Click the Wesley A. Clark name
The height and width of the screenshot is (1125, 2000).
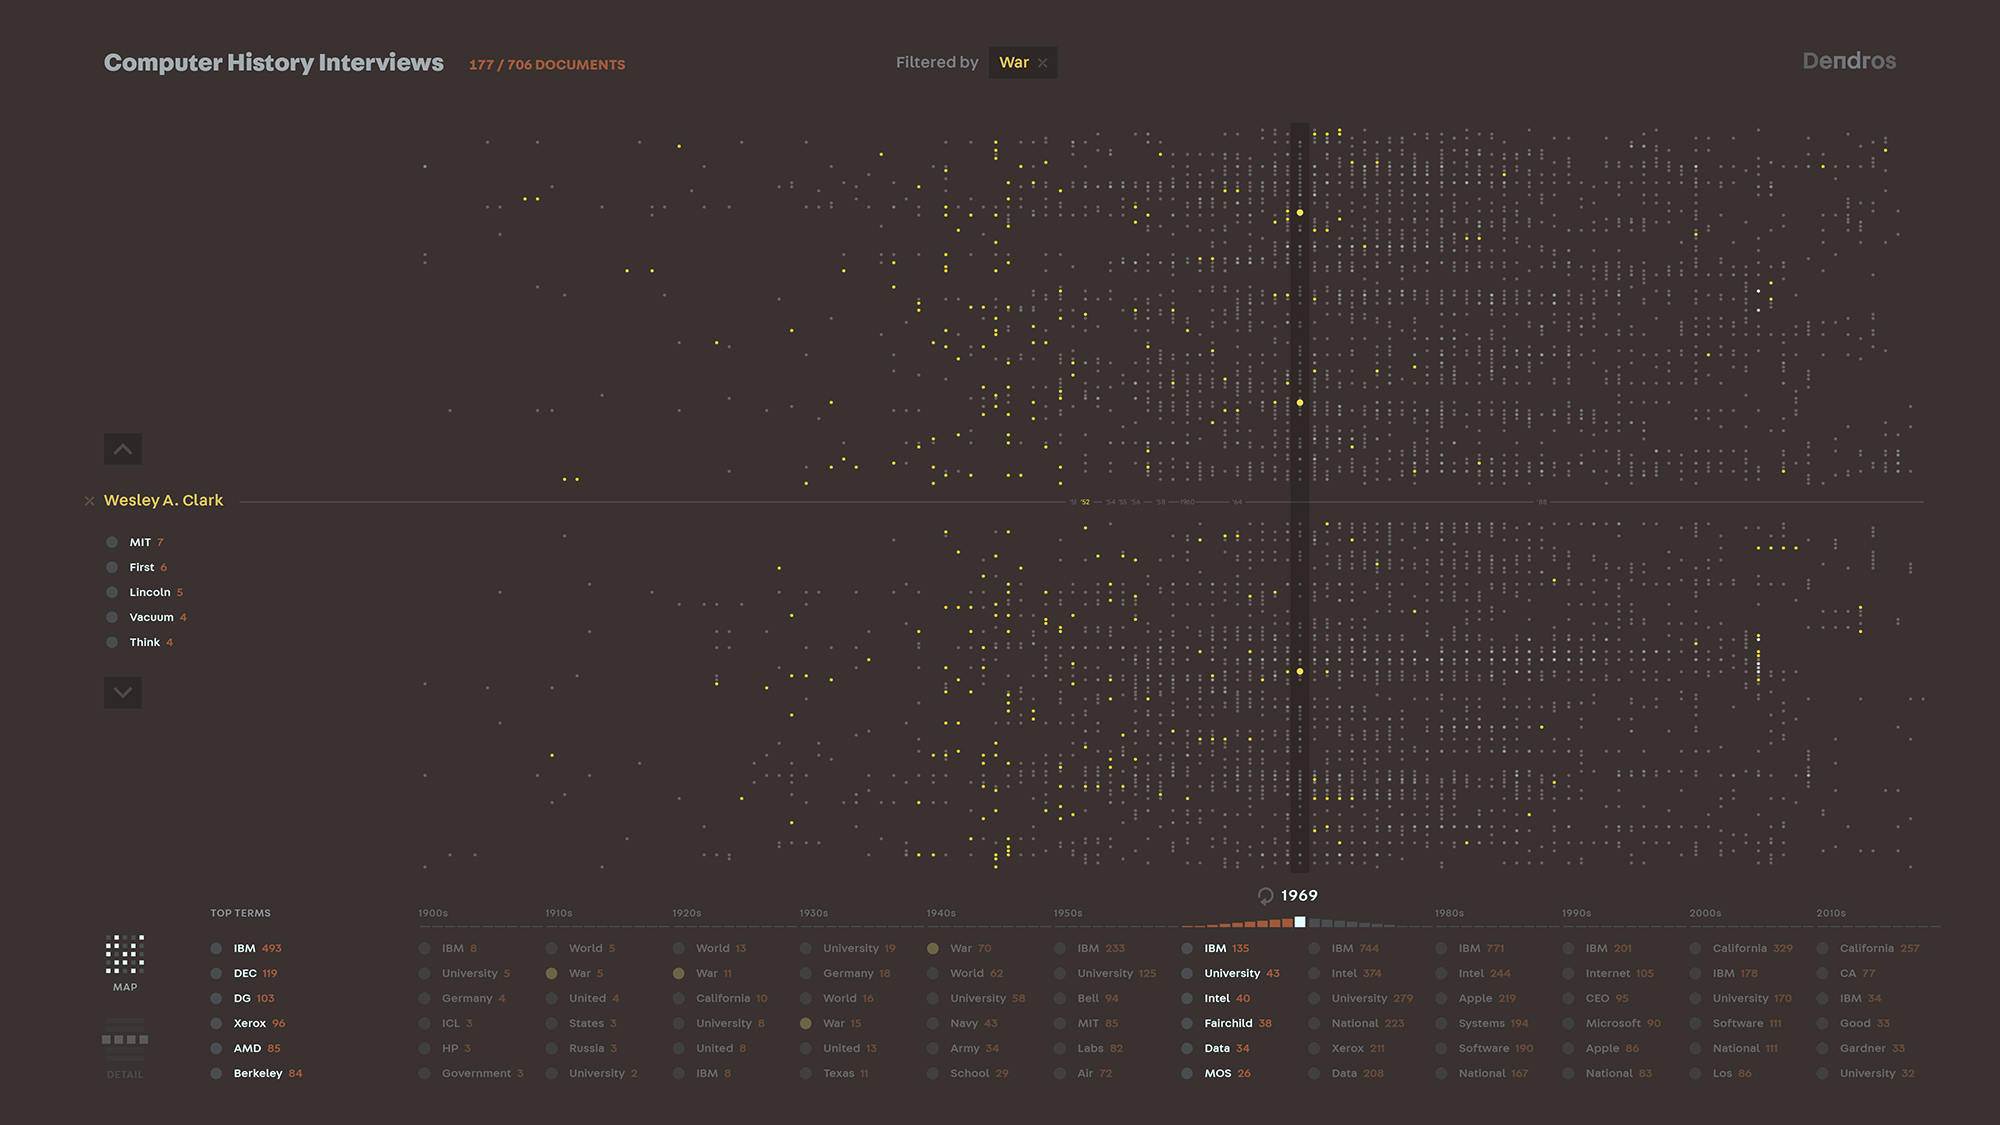point(163,501)
